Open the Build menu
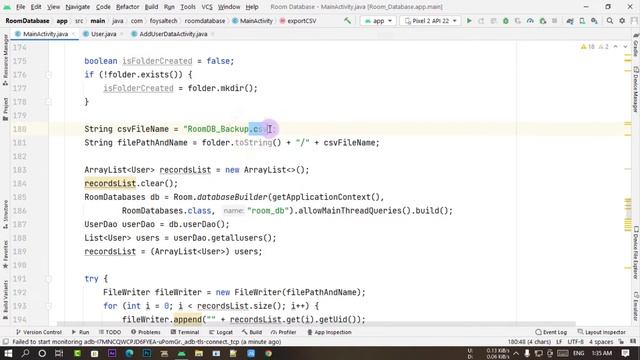The height and width of the screenshot is (360, 640). (151, 7)
